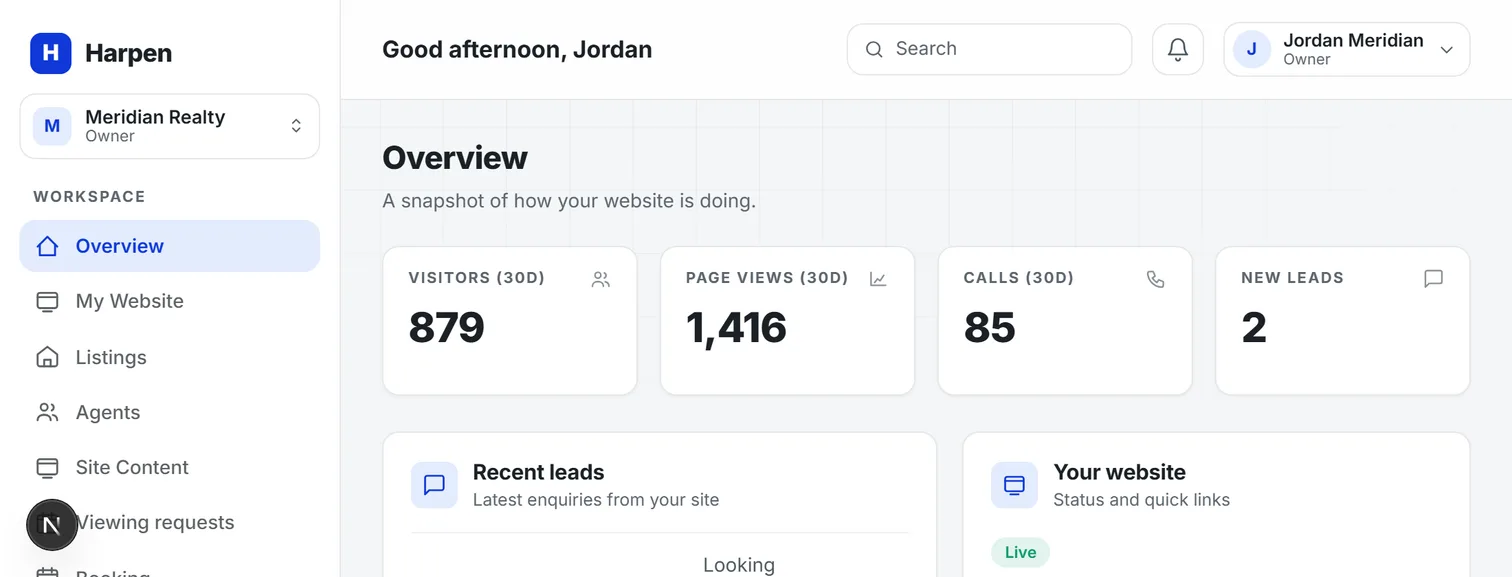Screen dimensions: 1512x577
Task: Click the Agents people icon
Action: point(47,412)
